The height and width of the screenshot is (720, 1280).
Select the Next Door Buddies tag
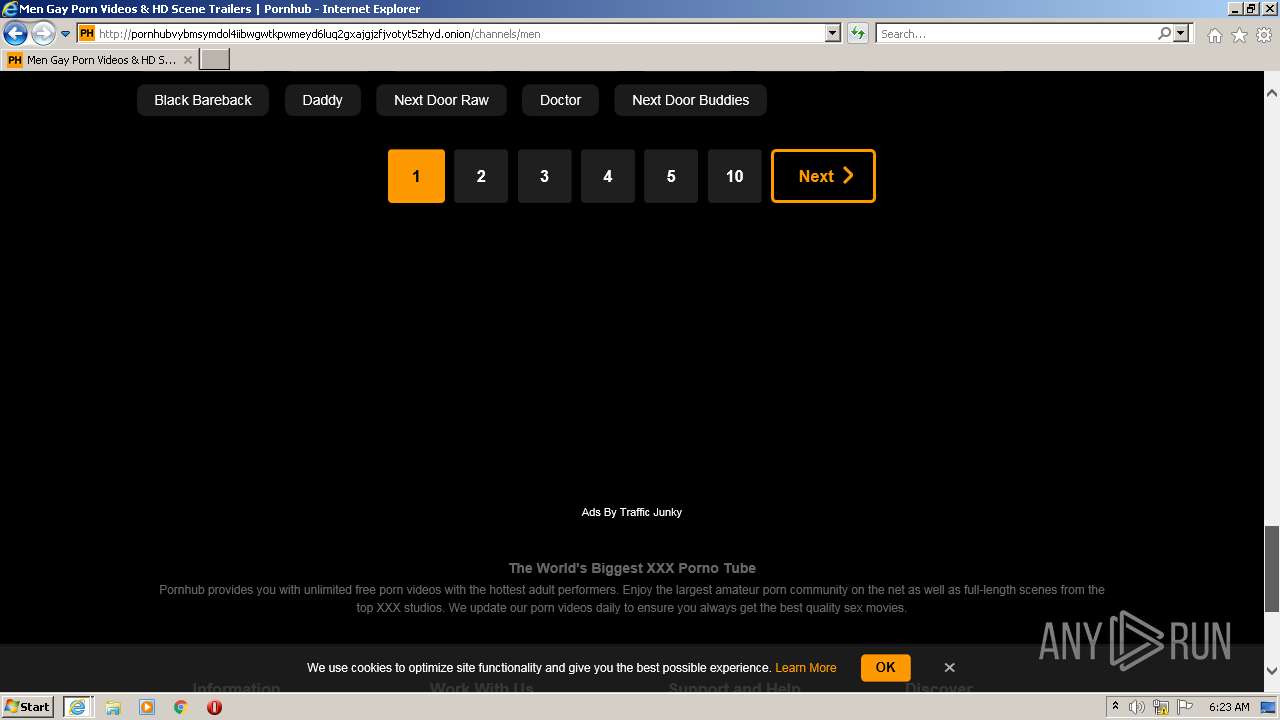pos(690,100)
